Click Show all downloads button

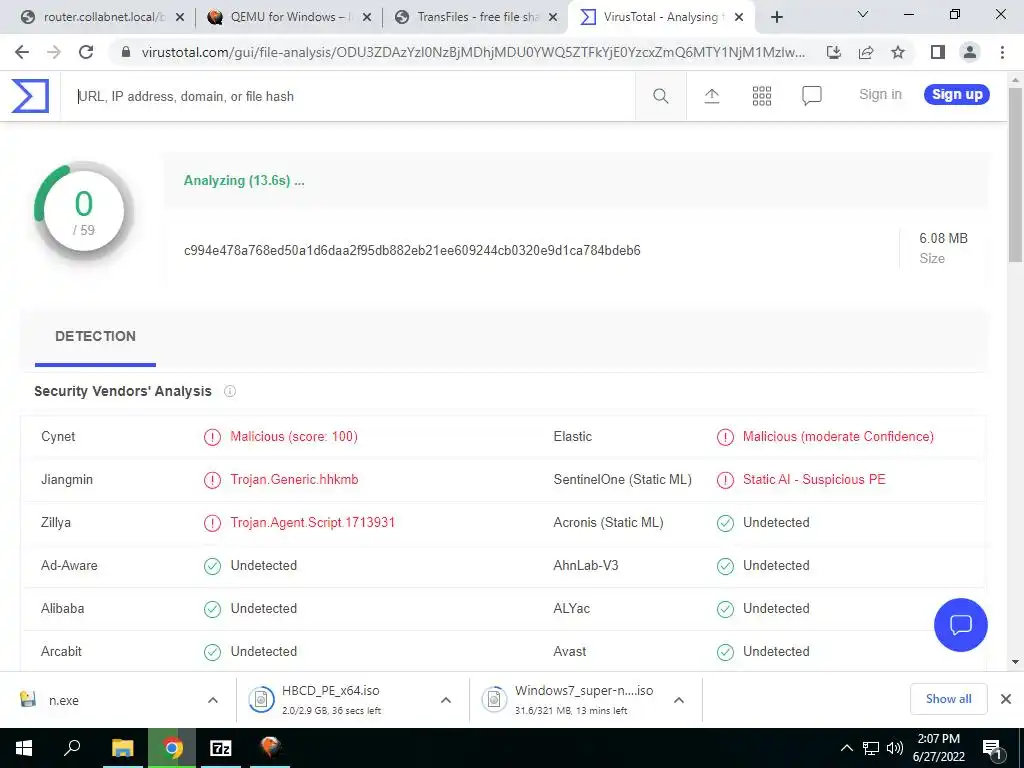coord(948,699)
